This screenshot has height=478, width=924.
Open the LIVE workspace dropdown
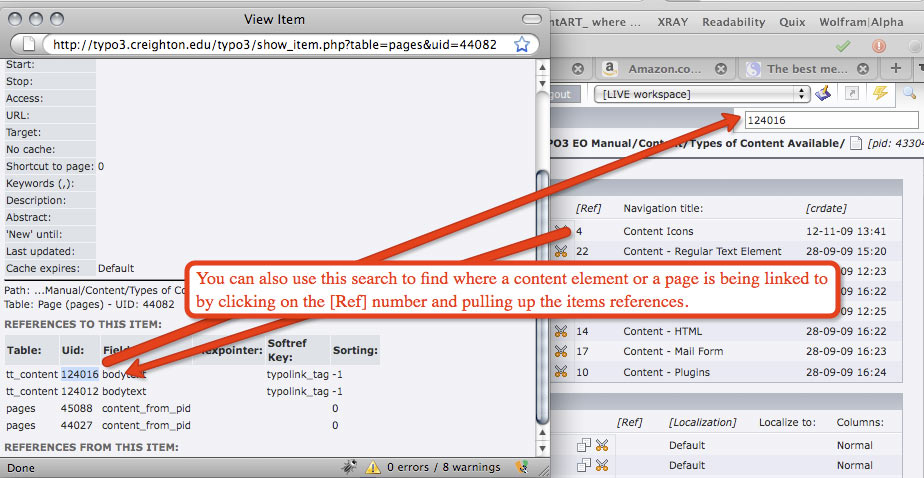(x=701, y=94)
